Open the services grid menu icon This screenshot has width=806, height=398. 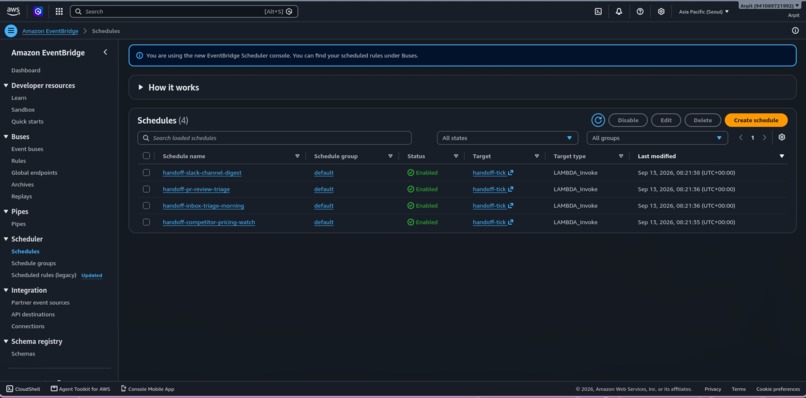(x=59, y=11)
